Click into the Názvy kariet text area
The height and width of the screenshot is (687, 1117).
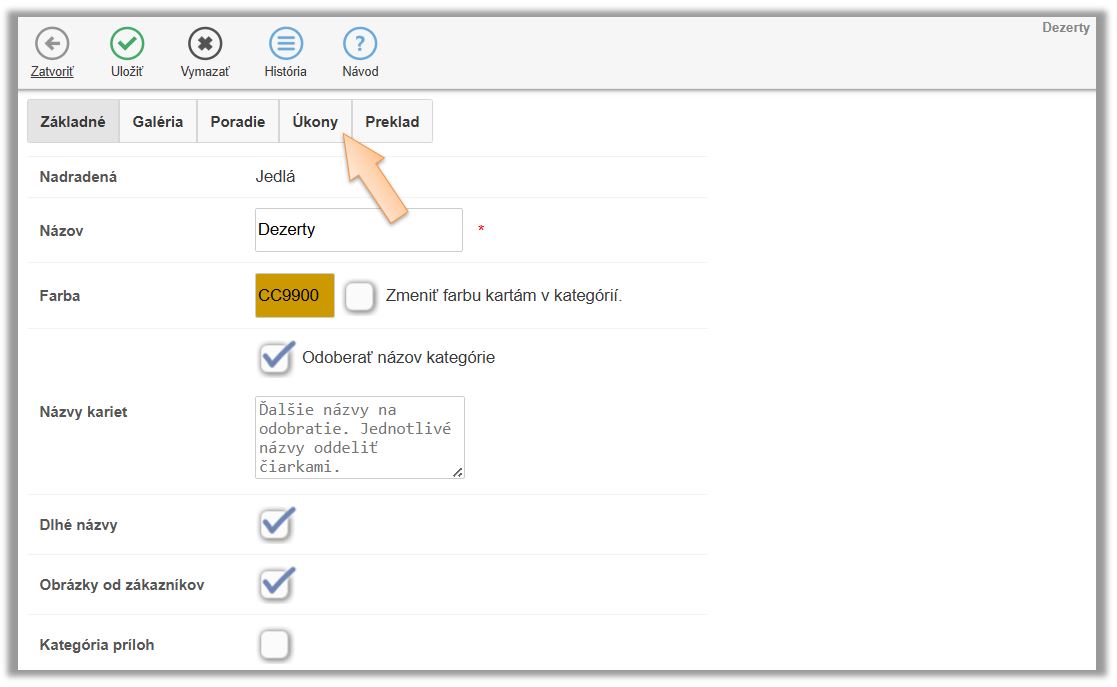click(359, 437)
